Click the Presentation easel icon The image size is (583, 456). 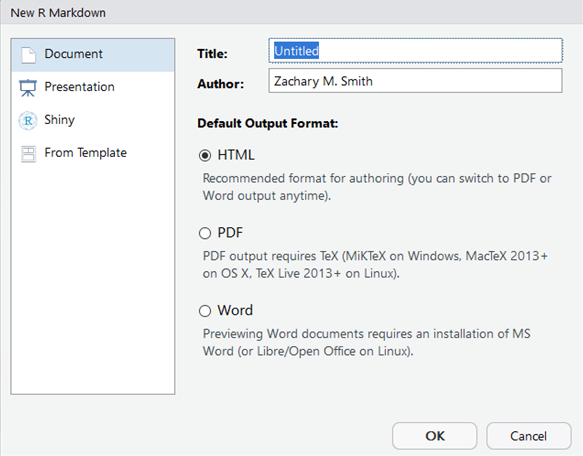click(x=28, y=88)
